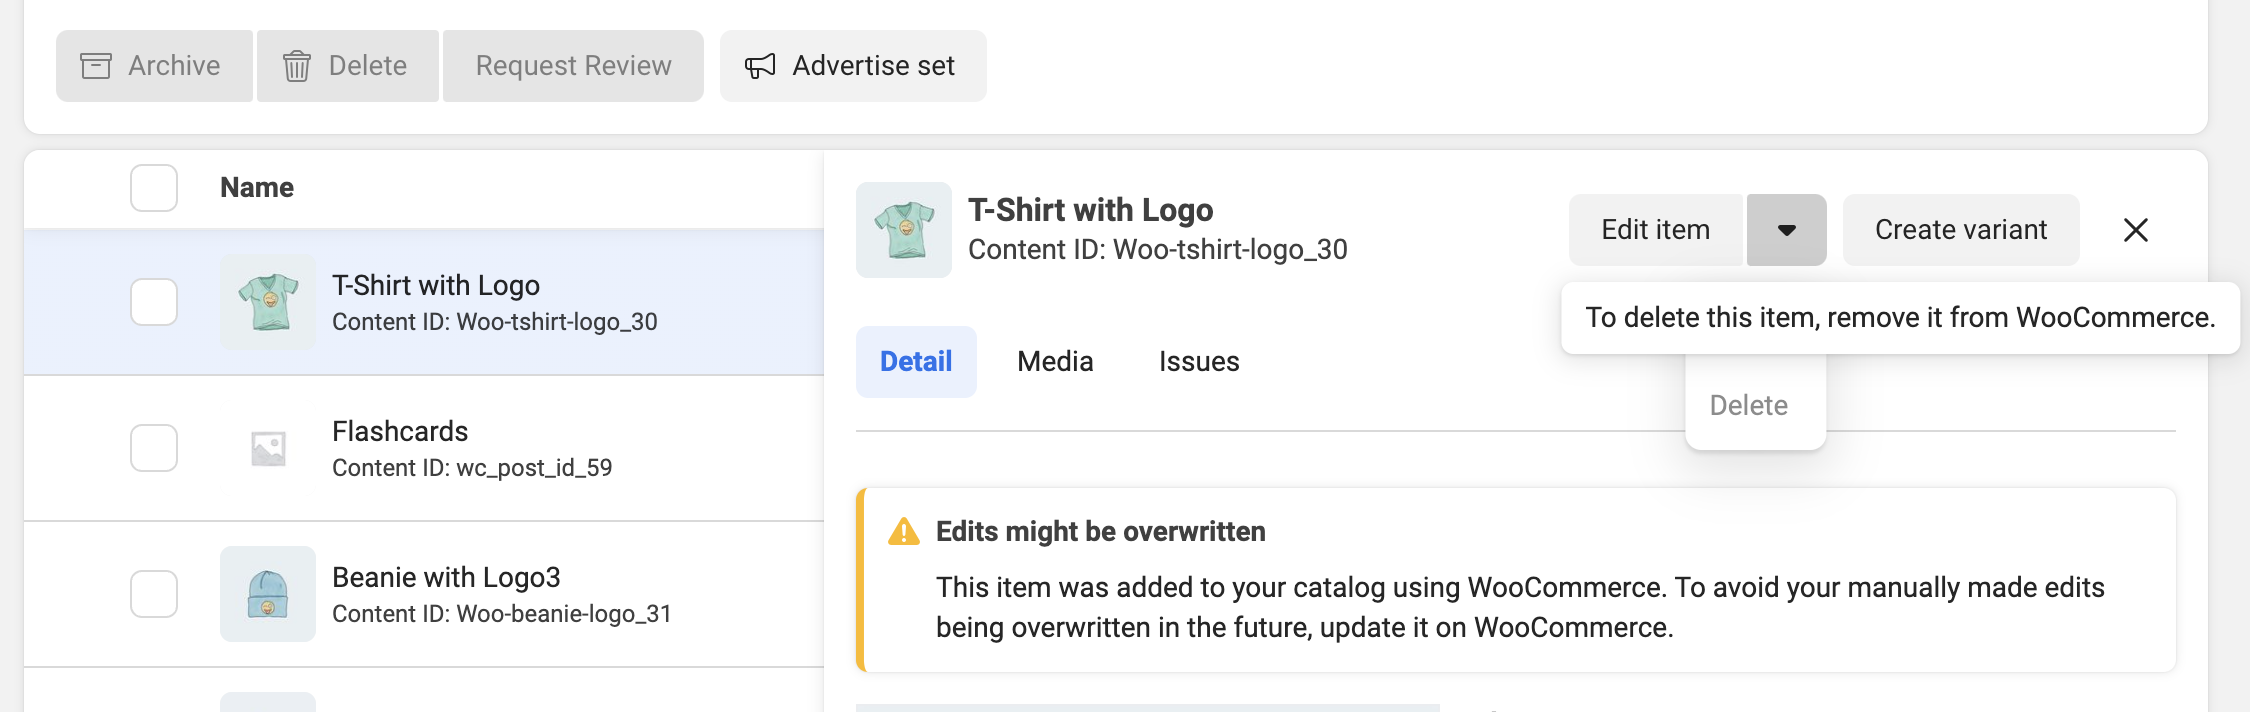Check the Beanie with Logo3 row checkbox
This screenshot has width=2250, height=712.
(154, 594)
